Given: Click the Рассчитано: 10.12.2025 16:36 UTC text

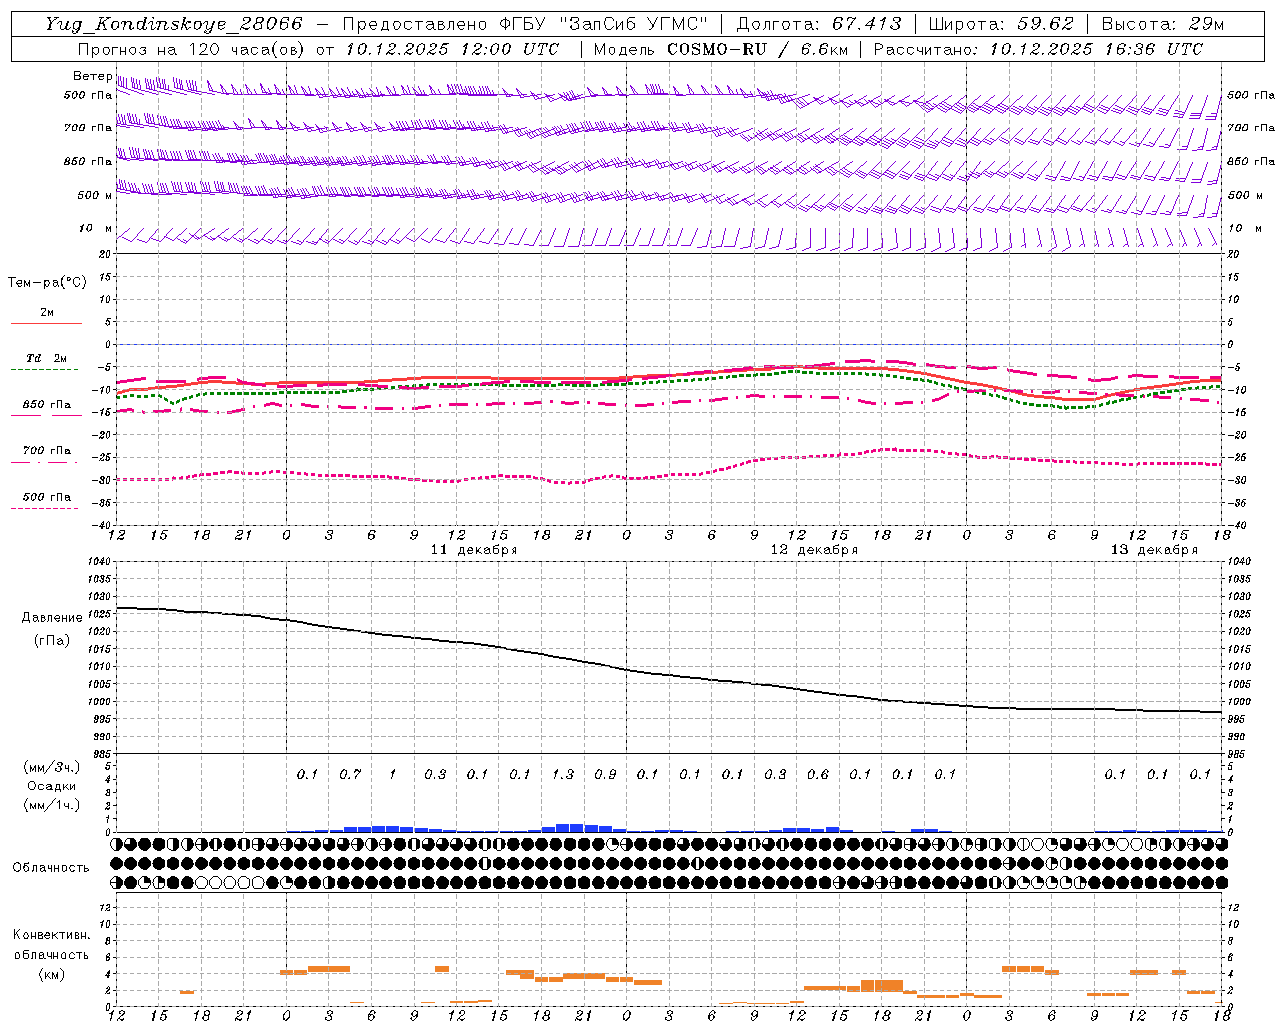Looking at the screenshot, I should [x=1038, y=49].
